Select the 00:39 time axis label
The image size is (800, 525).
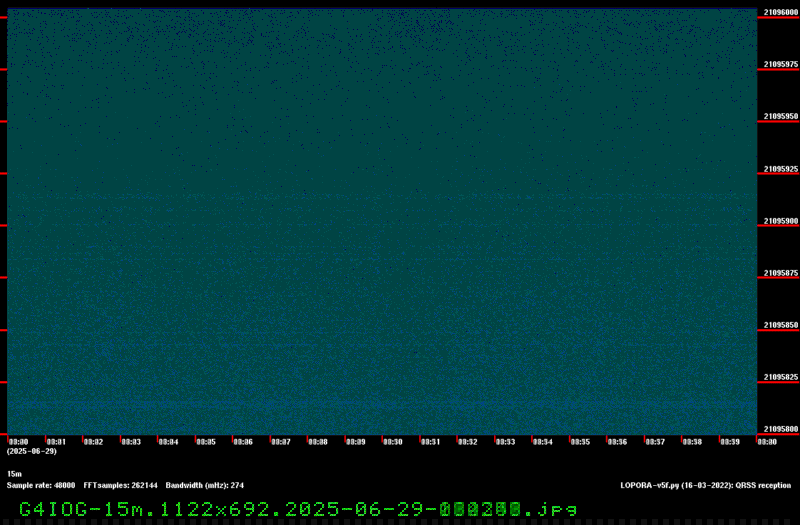pyautogui.click(x=730, y=442)
